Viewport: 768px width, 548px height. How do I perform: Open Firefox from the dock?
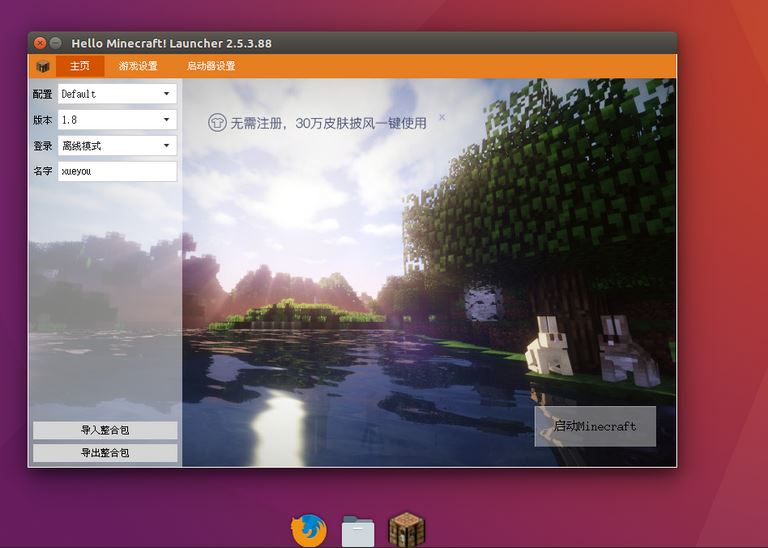[309, 530]
